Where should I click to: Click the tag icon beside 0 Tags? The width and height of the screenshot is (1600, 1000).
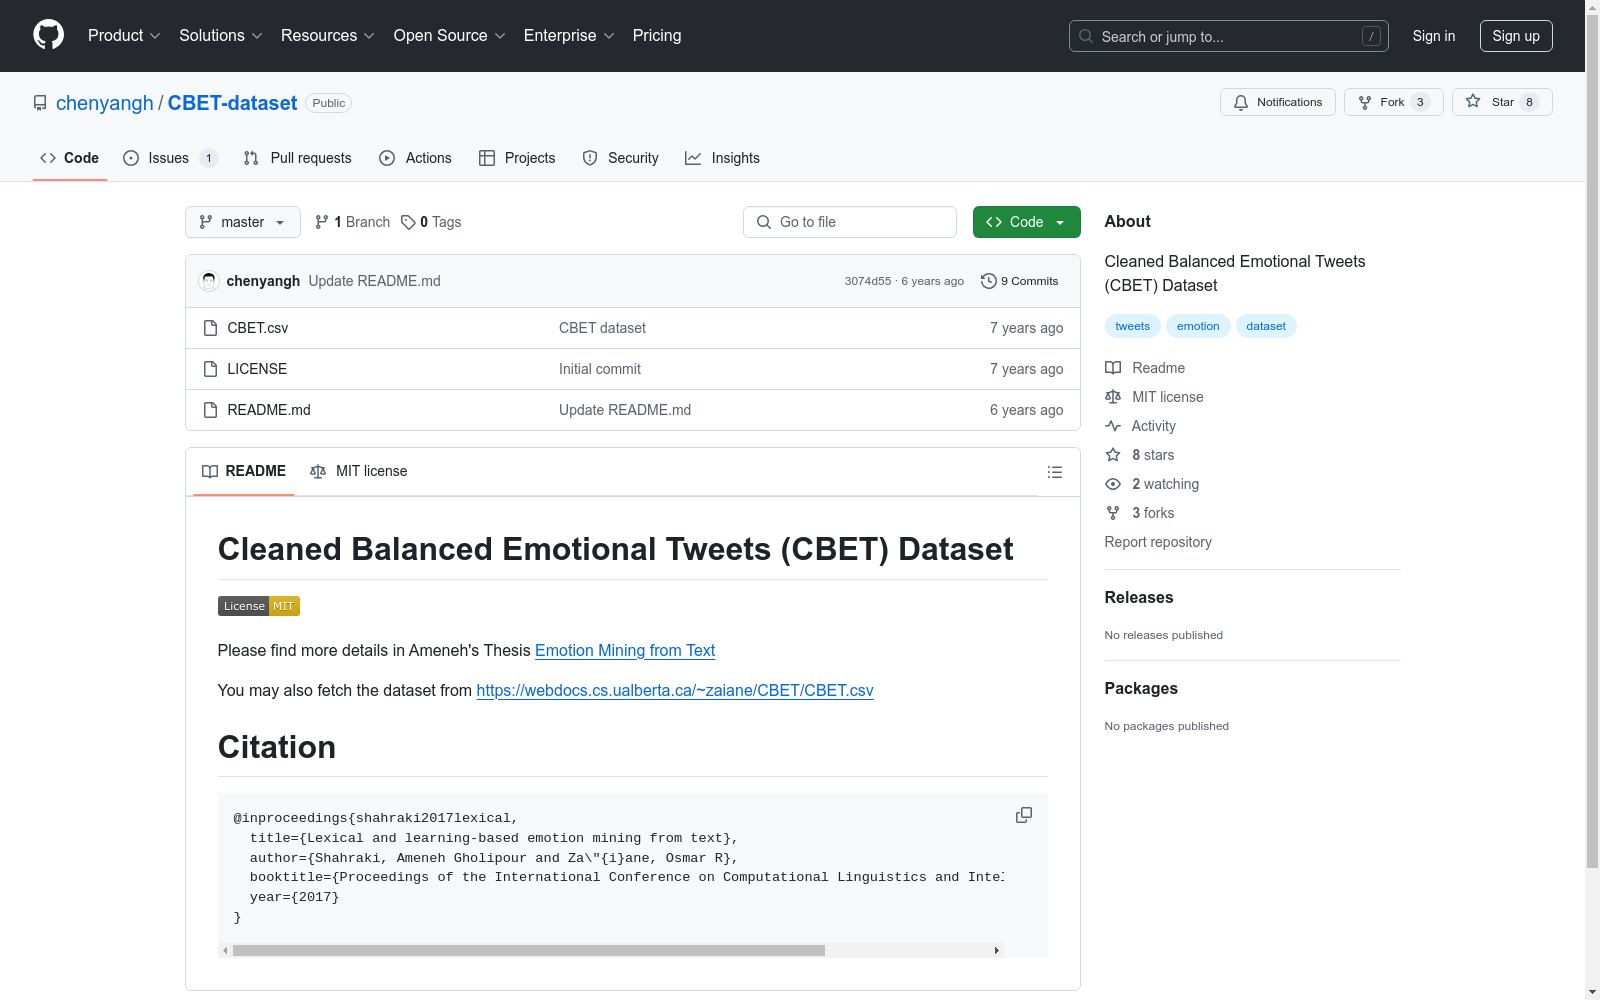(408, 222)
